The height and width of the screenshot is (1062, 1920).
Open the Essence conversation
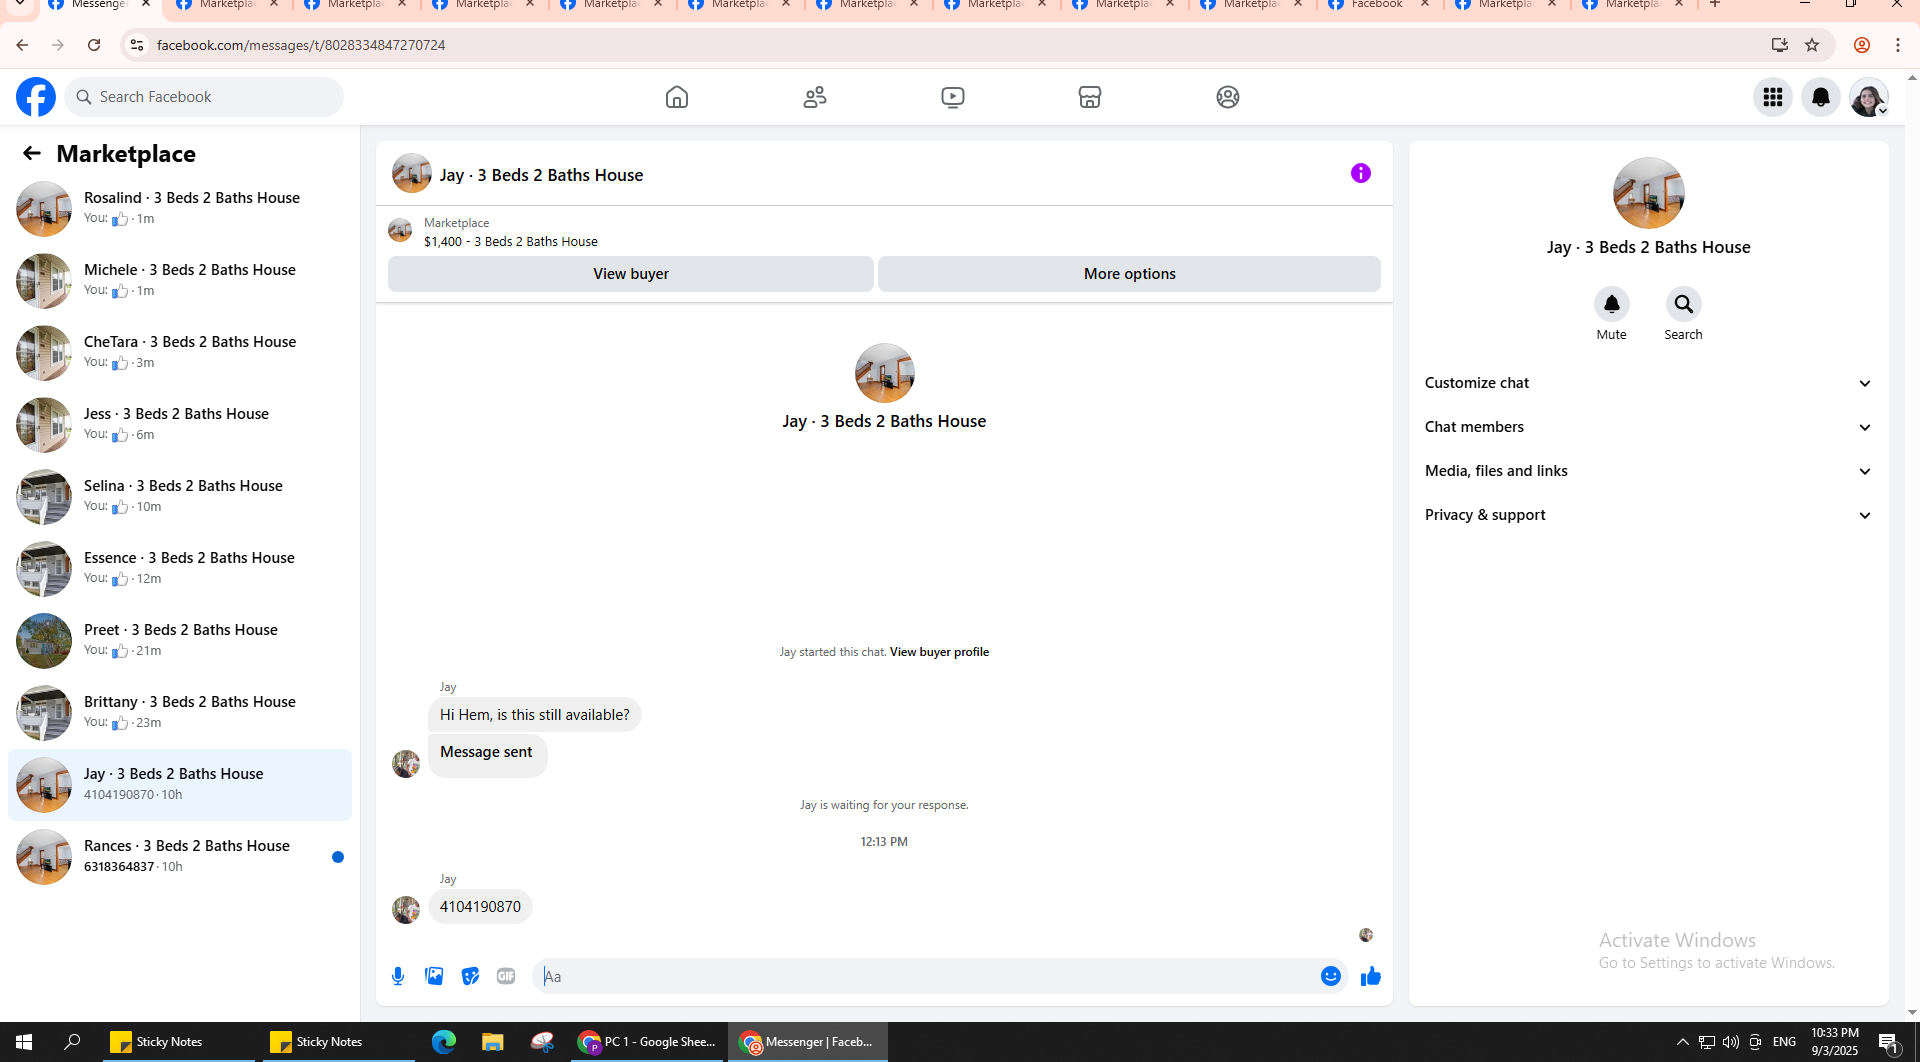(x=180, y=568)
